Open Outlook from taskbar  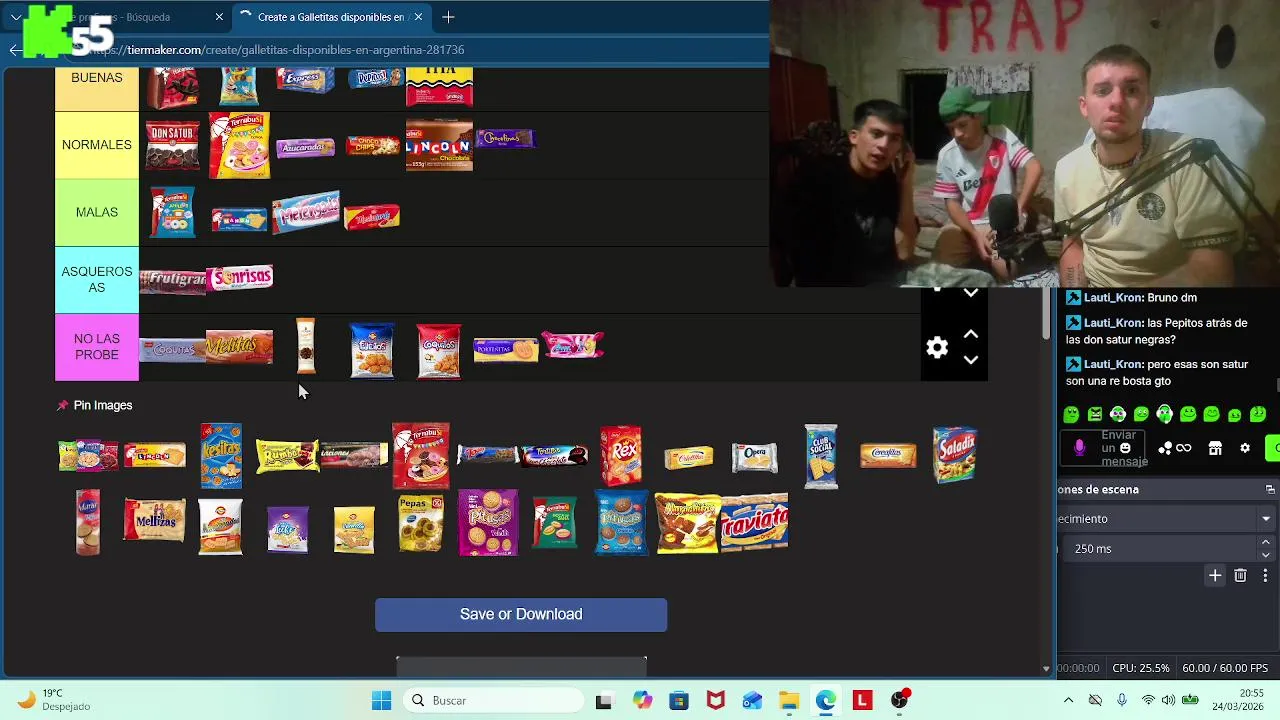pyautogui.click(x=752, y=700)
